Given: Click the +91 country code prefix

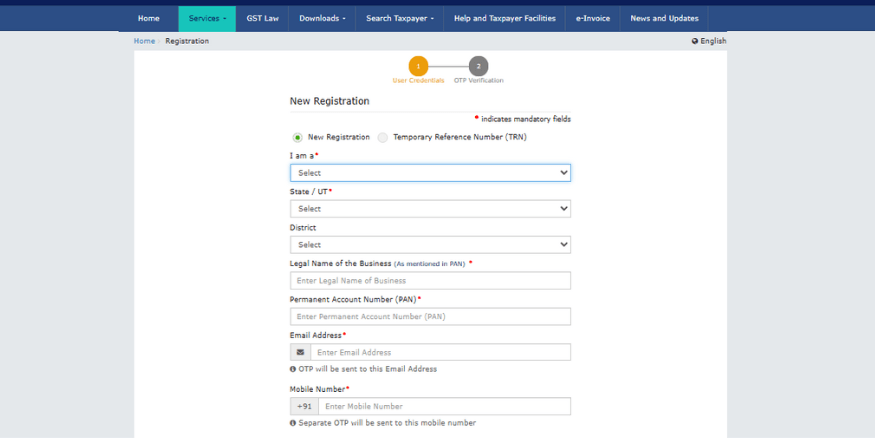Looking at the screenshot, I should click(x=304, y=406).
